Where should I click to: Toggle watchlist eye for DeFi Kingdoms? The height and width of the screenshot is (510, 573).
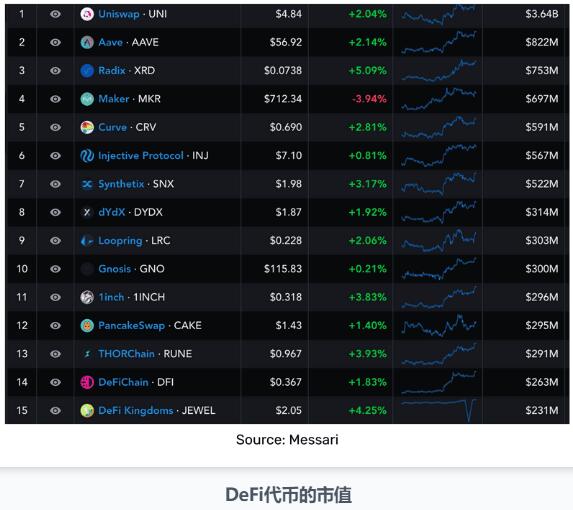pyautogui.click(x=55, y=411)
